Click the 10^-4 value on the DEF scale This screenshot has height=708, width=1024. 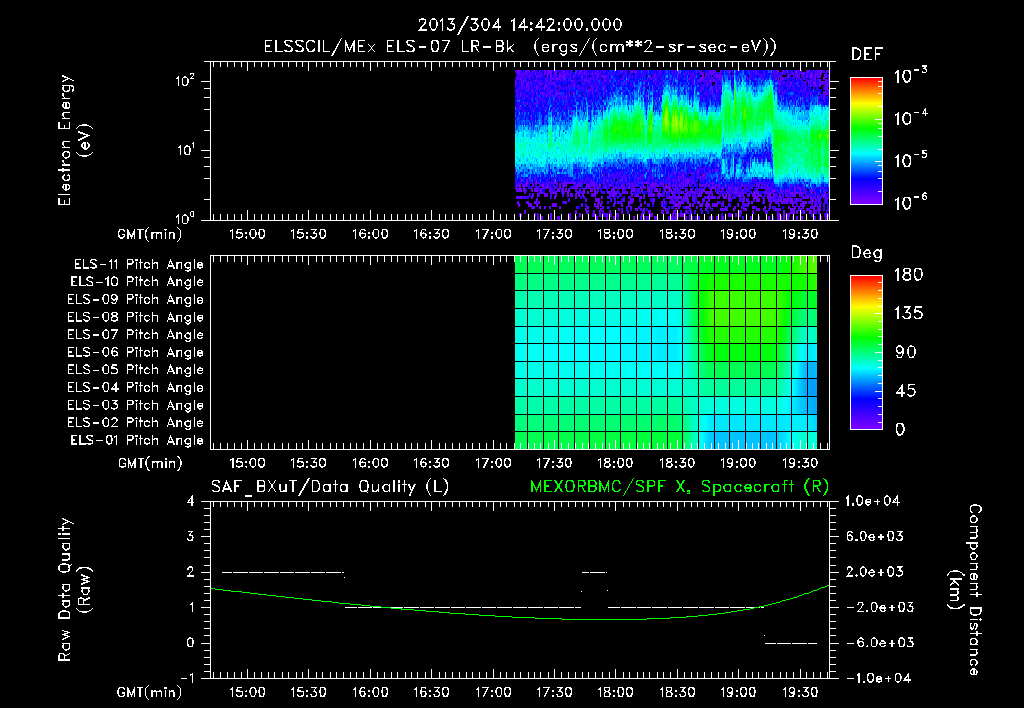tap(910, 118)
